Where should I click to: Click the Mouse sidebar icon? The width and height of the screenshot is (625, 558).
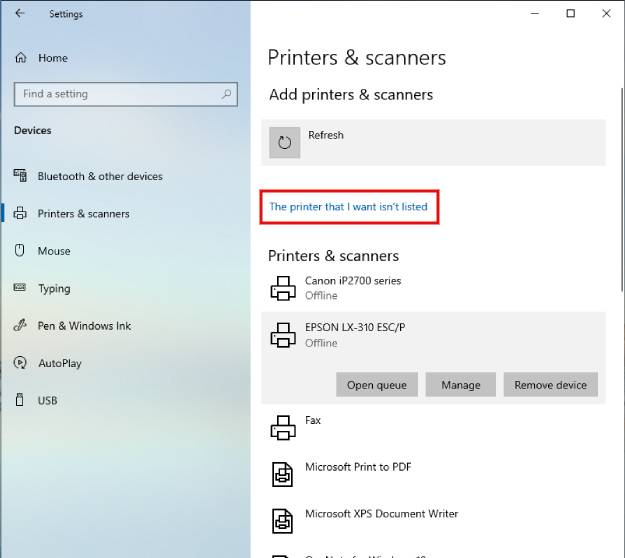[20, 250]
